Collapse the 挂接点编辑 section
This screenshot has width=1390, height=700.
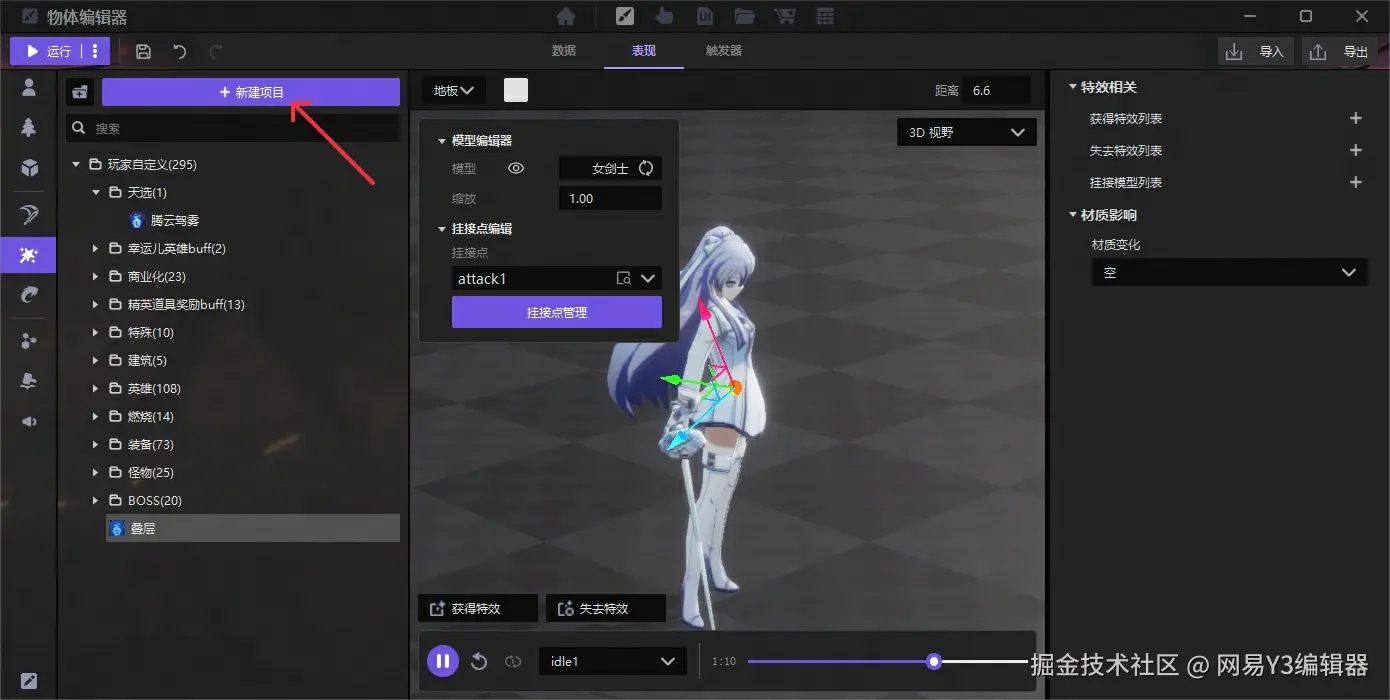(x=442, y=229)
